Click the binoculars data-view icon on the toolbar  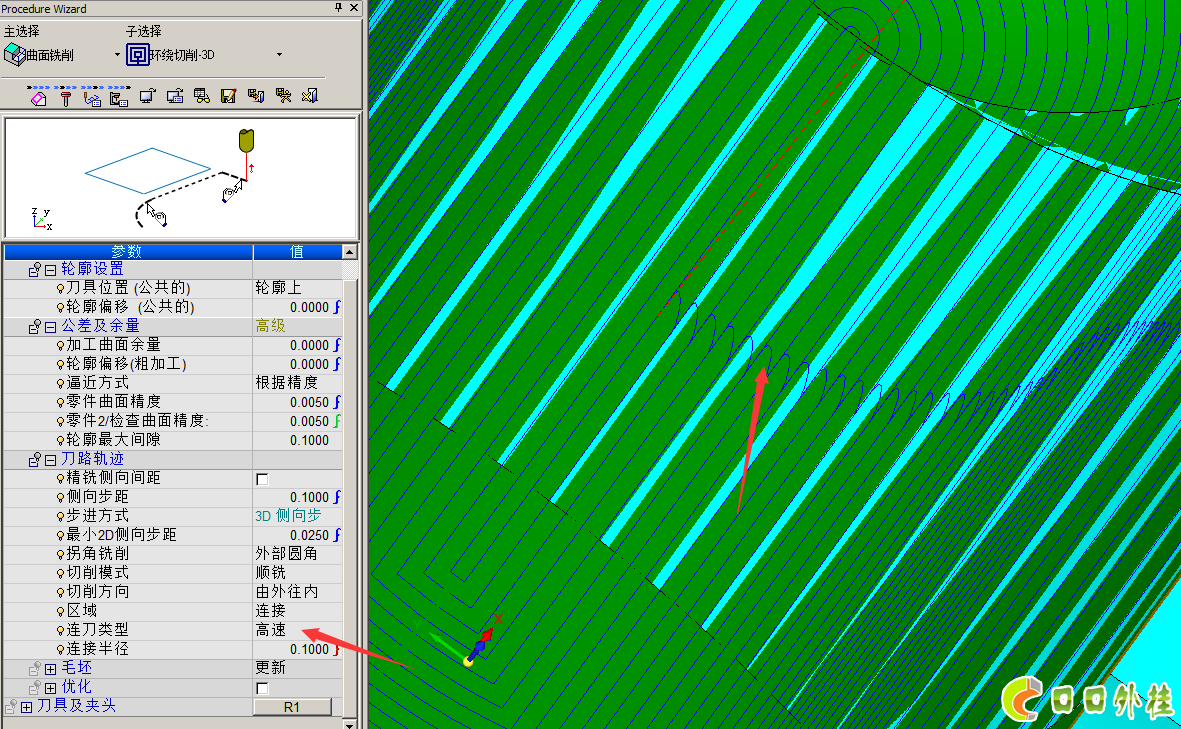tap(203, 97)
